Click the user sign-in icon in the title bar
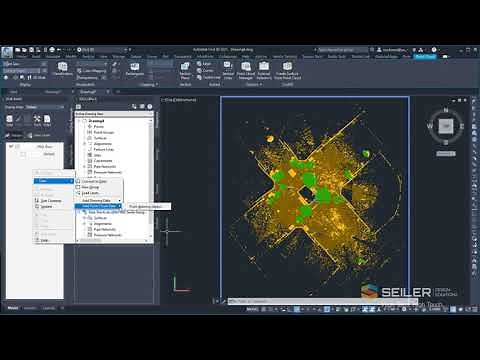Viewport: 480px width, 360px height. click(379, 50)
